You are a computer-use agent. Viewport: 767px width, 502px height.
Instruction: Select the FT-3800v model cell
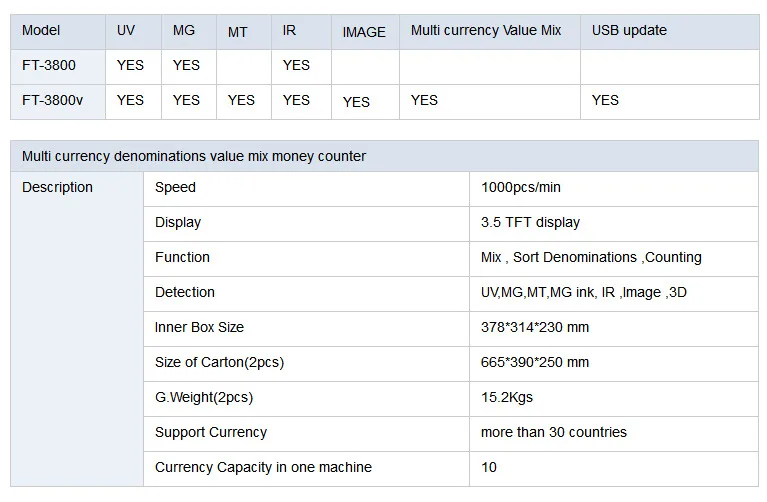click(58, 102)
